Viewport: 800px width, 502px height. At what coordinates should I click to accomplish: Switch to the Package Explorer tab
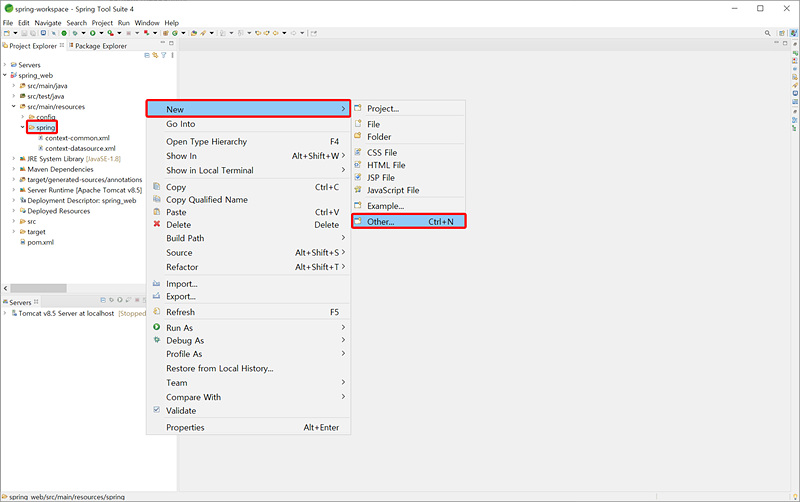(x=97, y=46)
